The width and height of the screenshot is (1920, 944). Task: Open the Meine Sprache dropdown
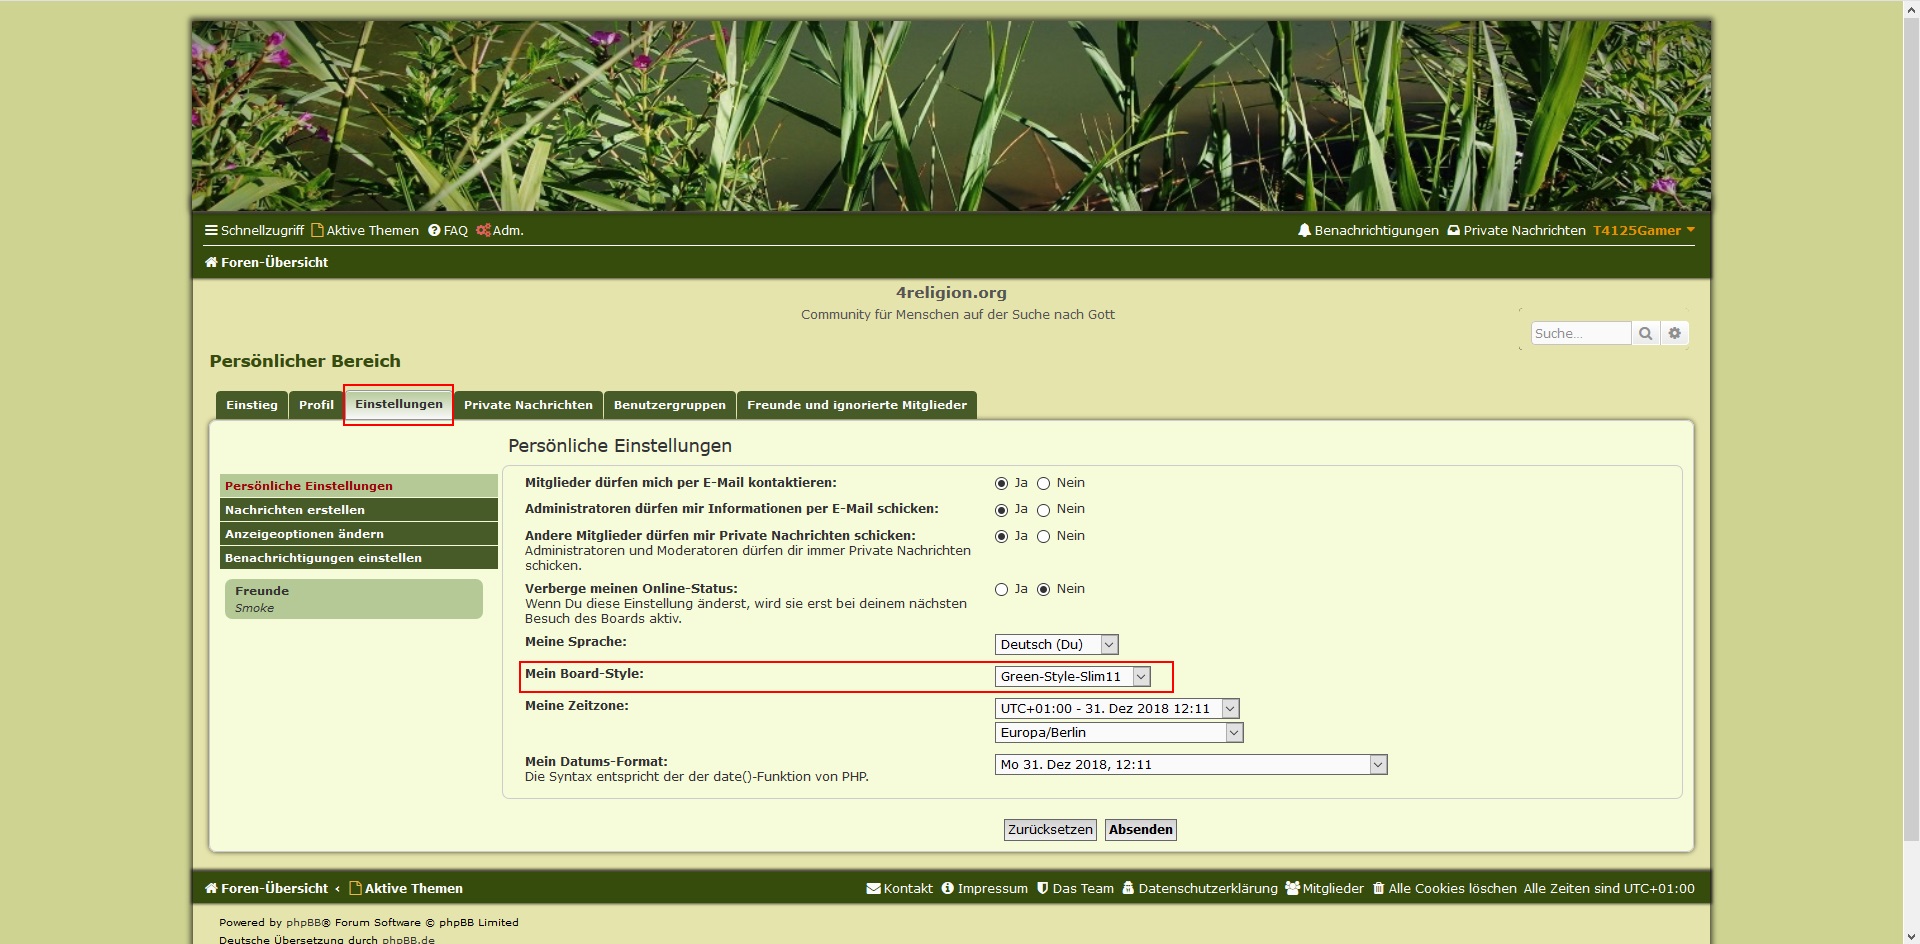click(1056, 645)
